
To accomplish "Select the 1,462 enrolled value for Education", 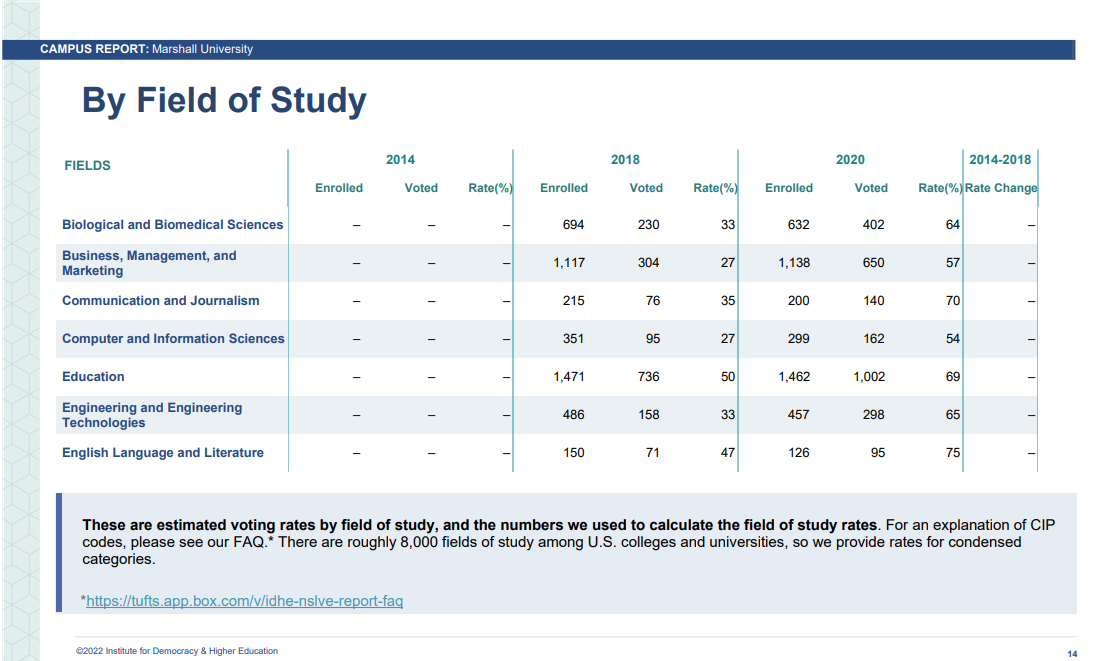I will [794, 377].
